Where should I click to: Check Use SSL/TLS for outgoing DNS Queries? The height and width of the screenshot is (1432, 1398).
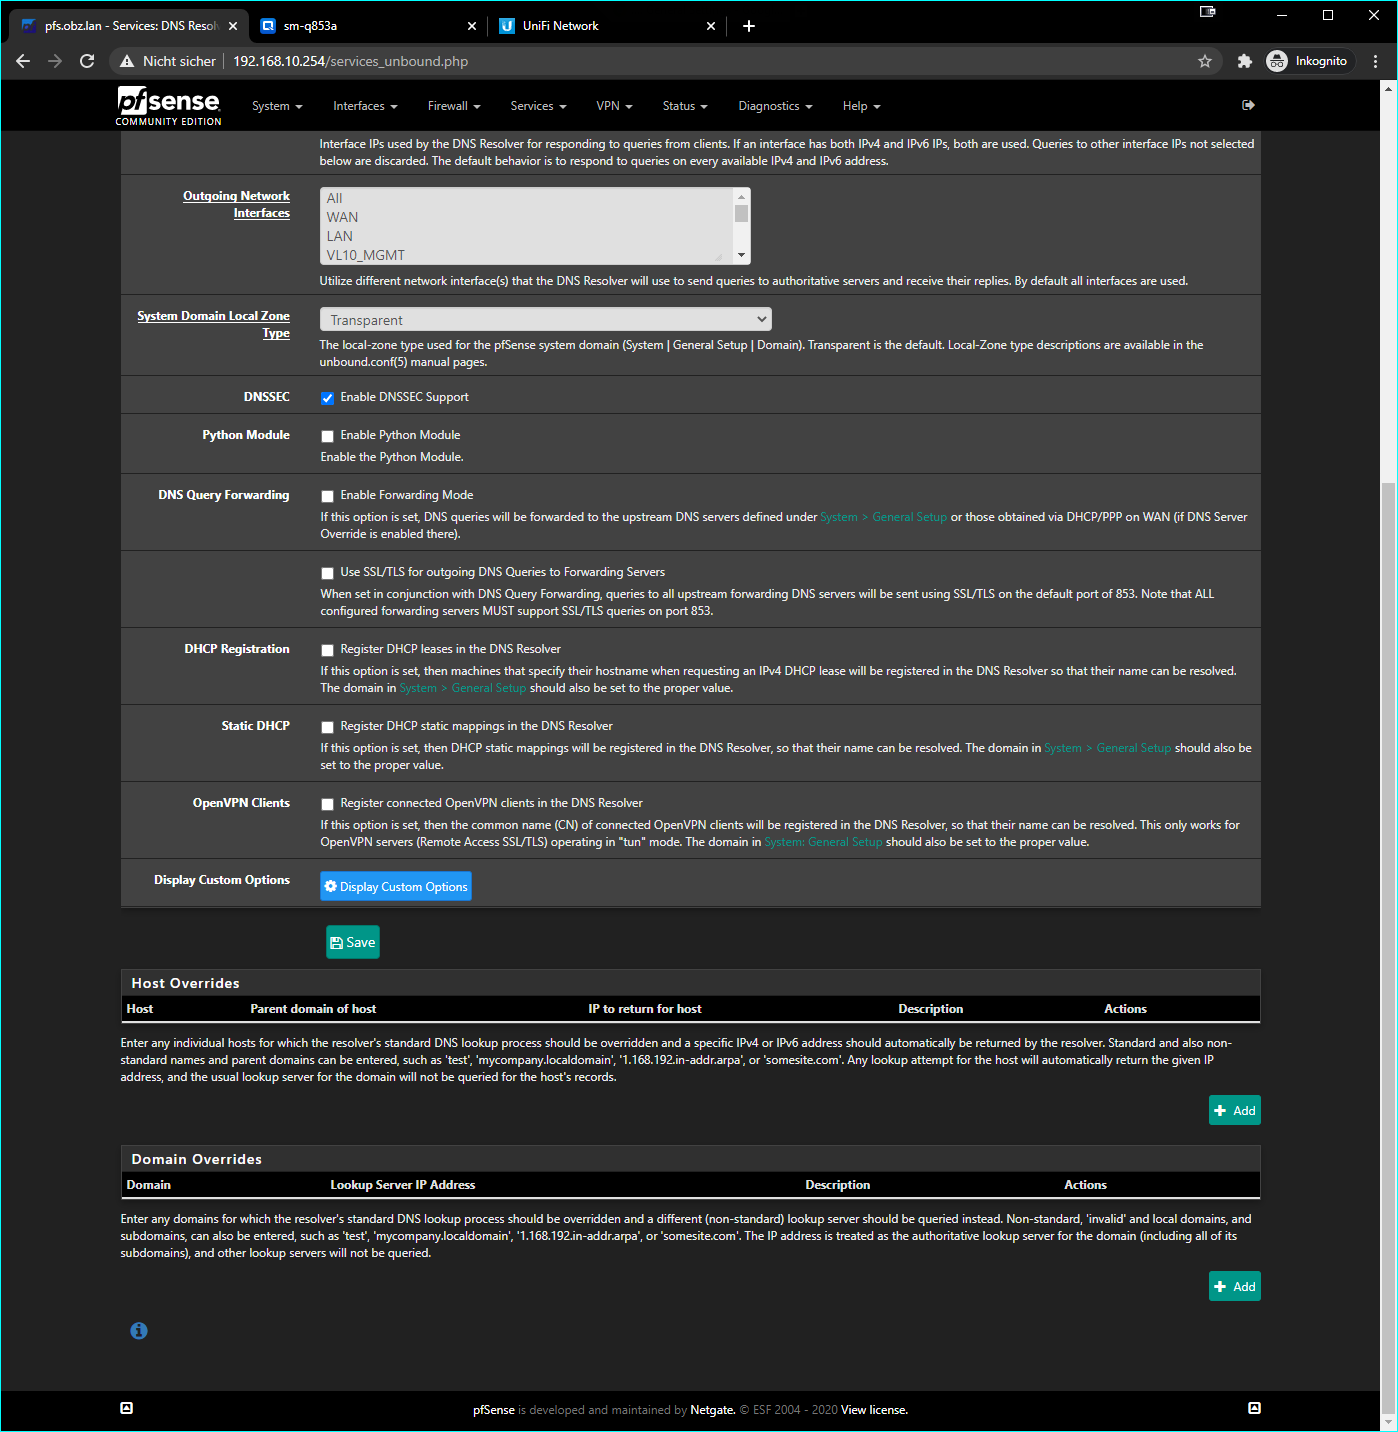coord(327,573)
